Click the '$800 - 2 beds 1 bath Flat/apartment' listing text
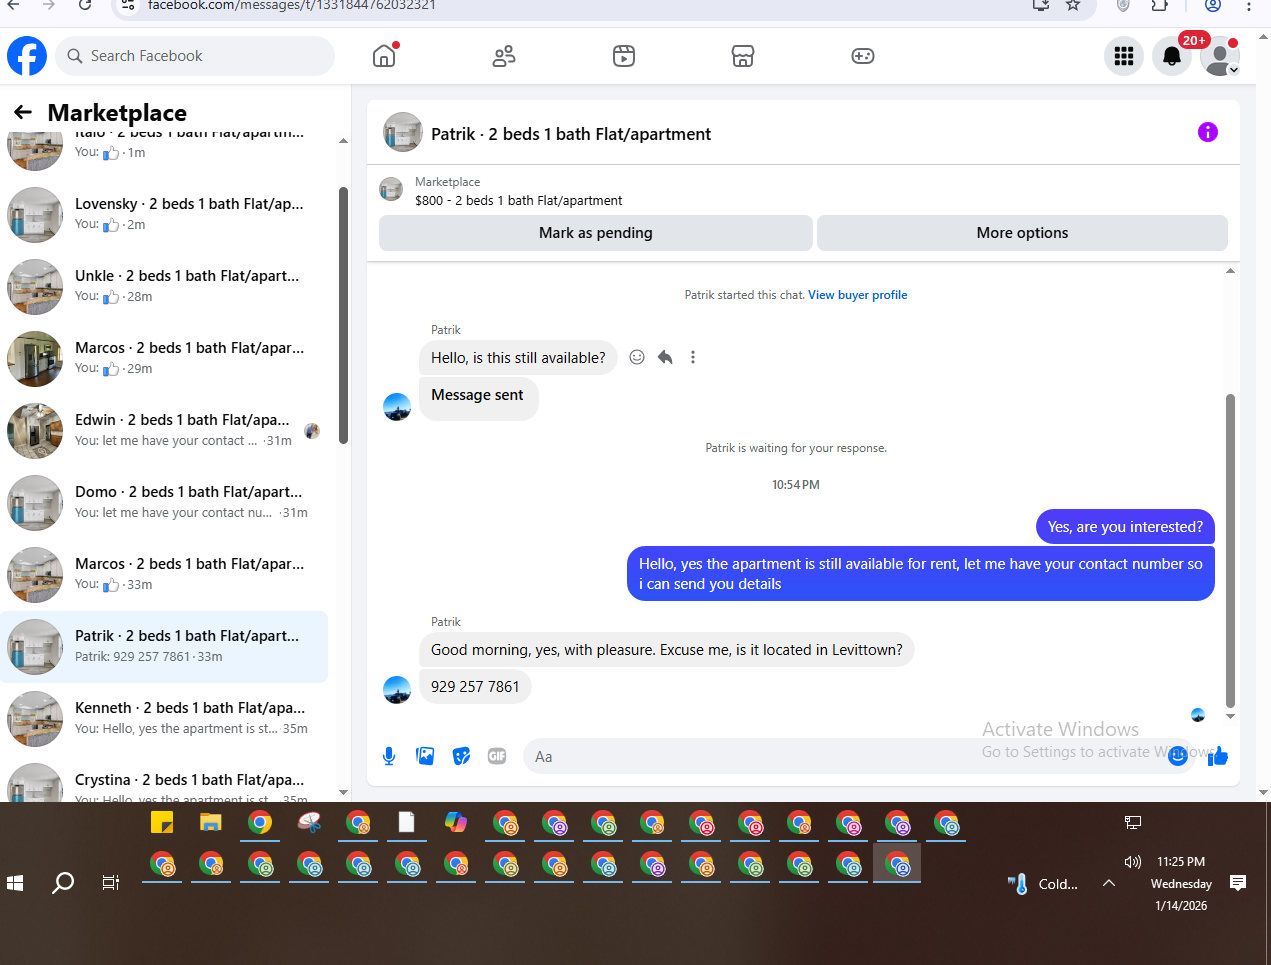 click(518, 201)
